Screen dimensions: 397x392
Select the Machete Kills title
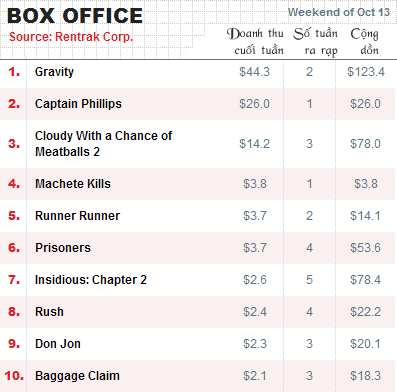73,184
